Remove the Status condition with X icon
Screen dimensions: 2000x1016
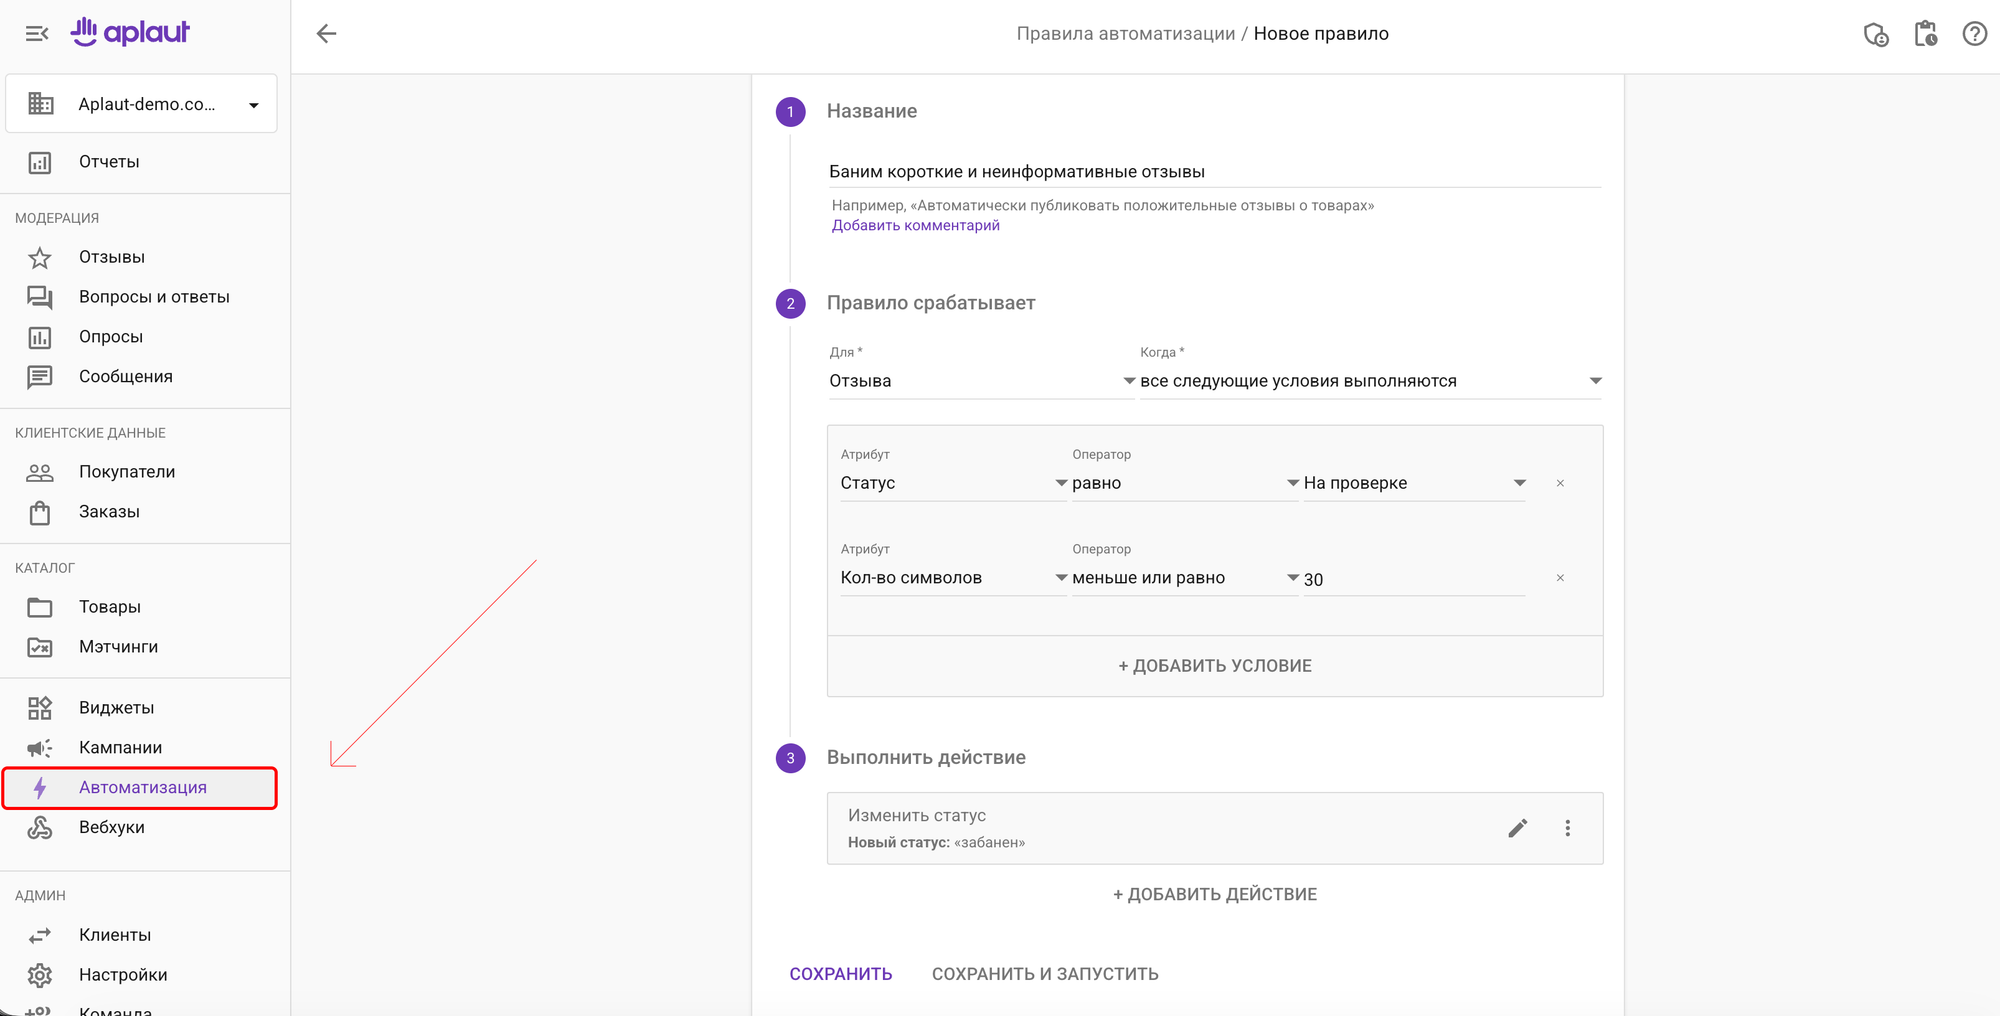pos(1560,483)
